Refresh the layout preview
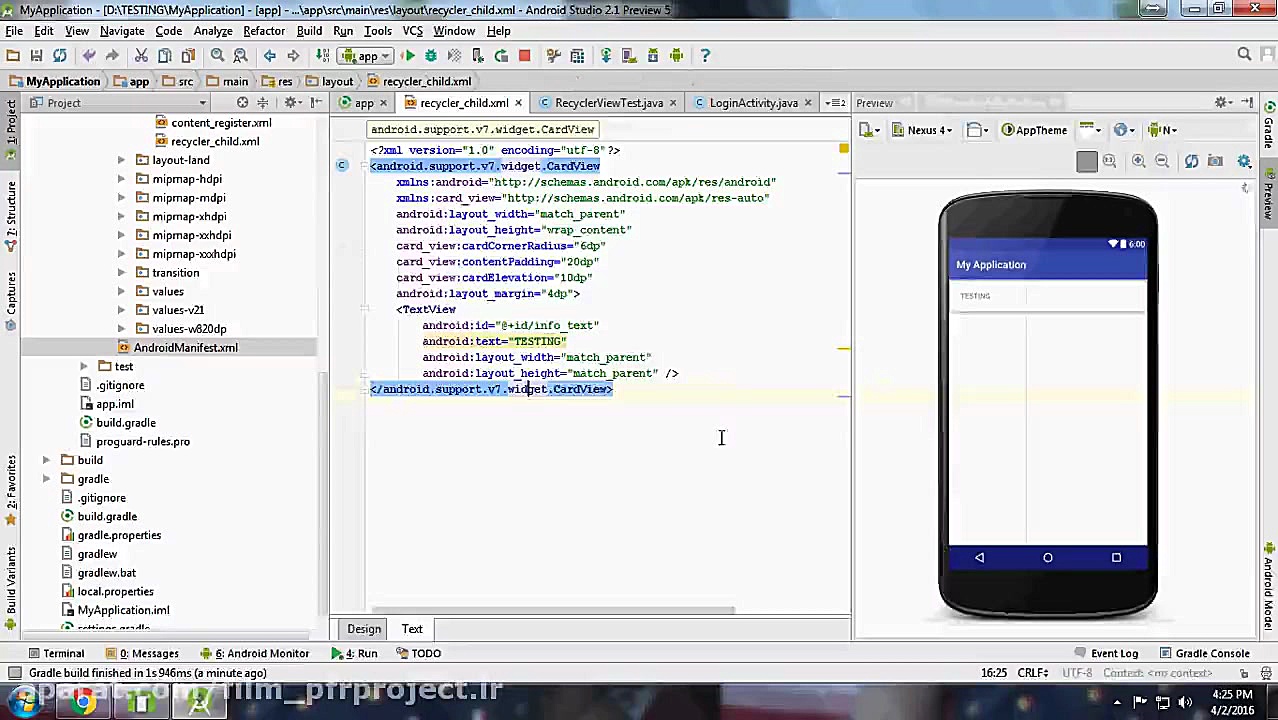1278x720 pixels. pyautogui.click(x=1191, y=161)
